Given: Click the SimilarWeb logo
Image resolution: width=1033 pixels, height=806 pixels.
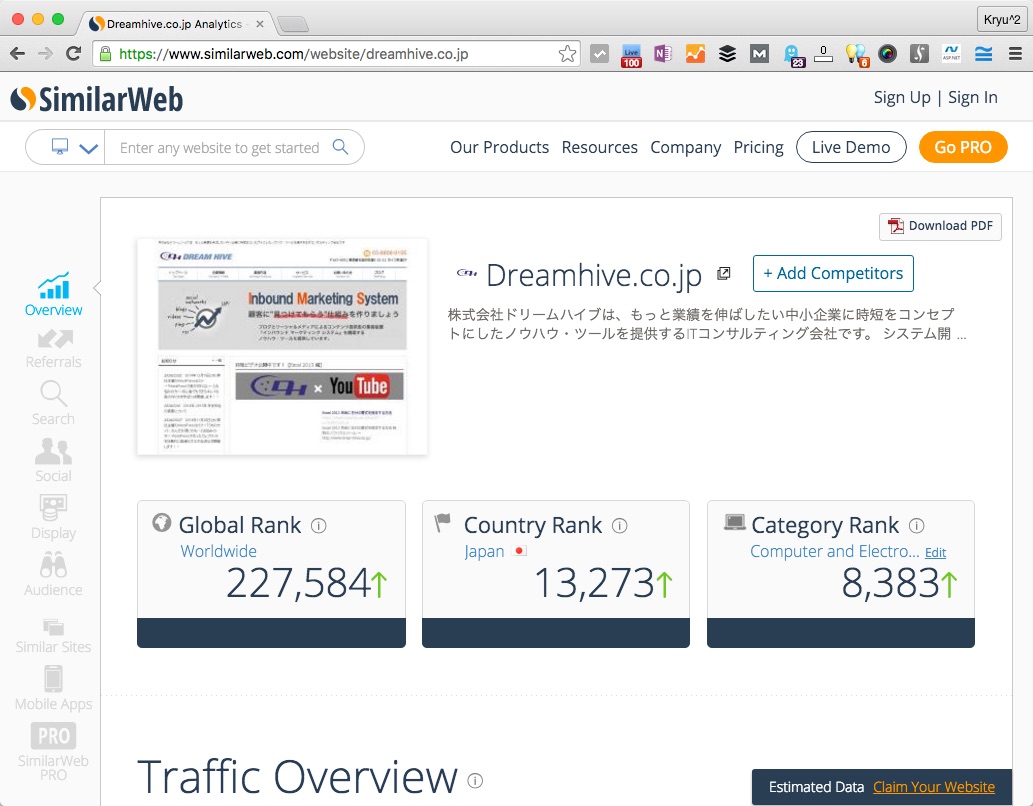Looking at the screenshot, I should (97, 99).
